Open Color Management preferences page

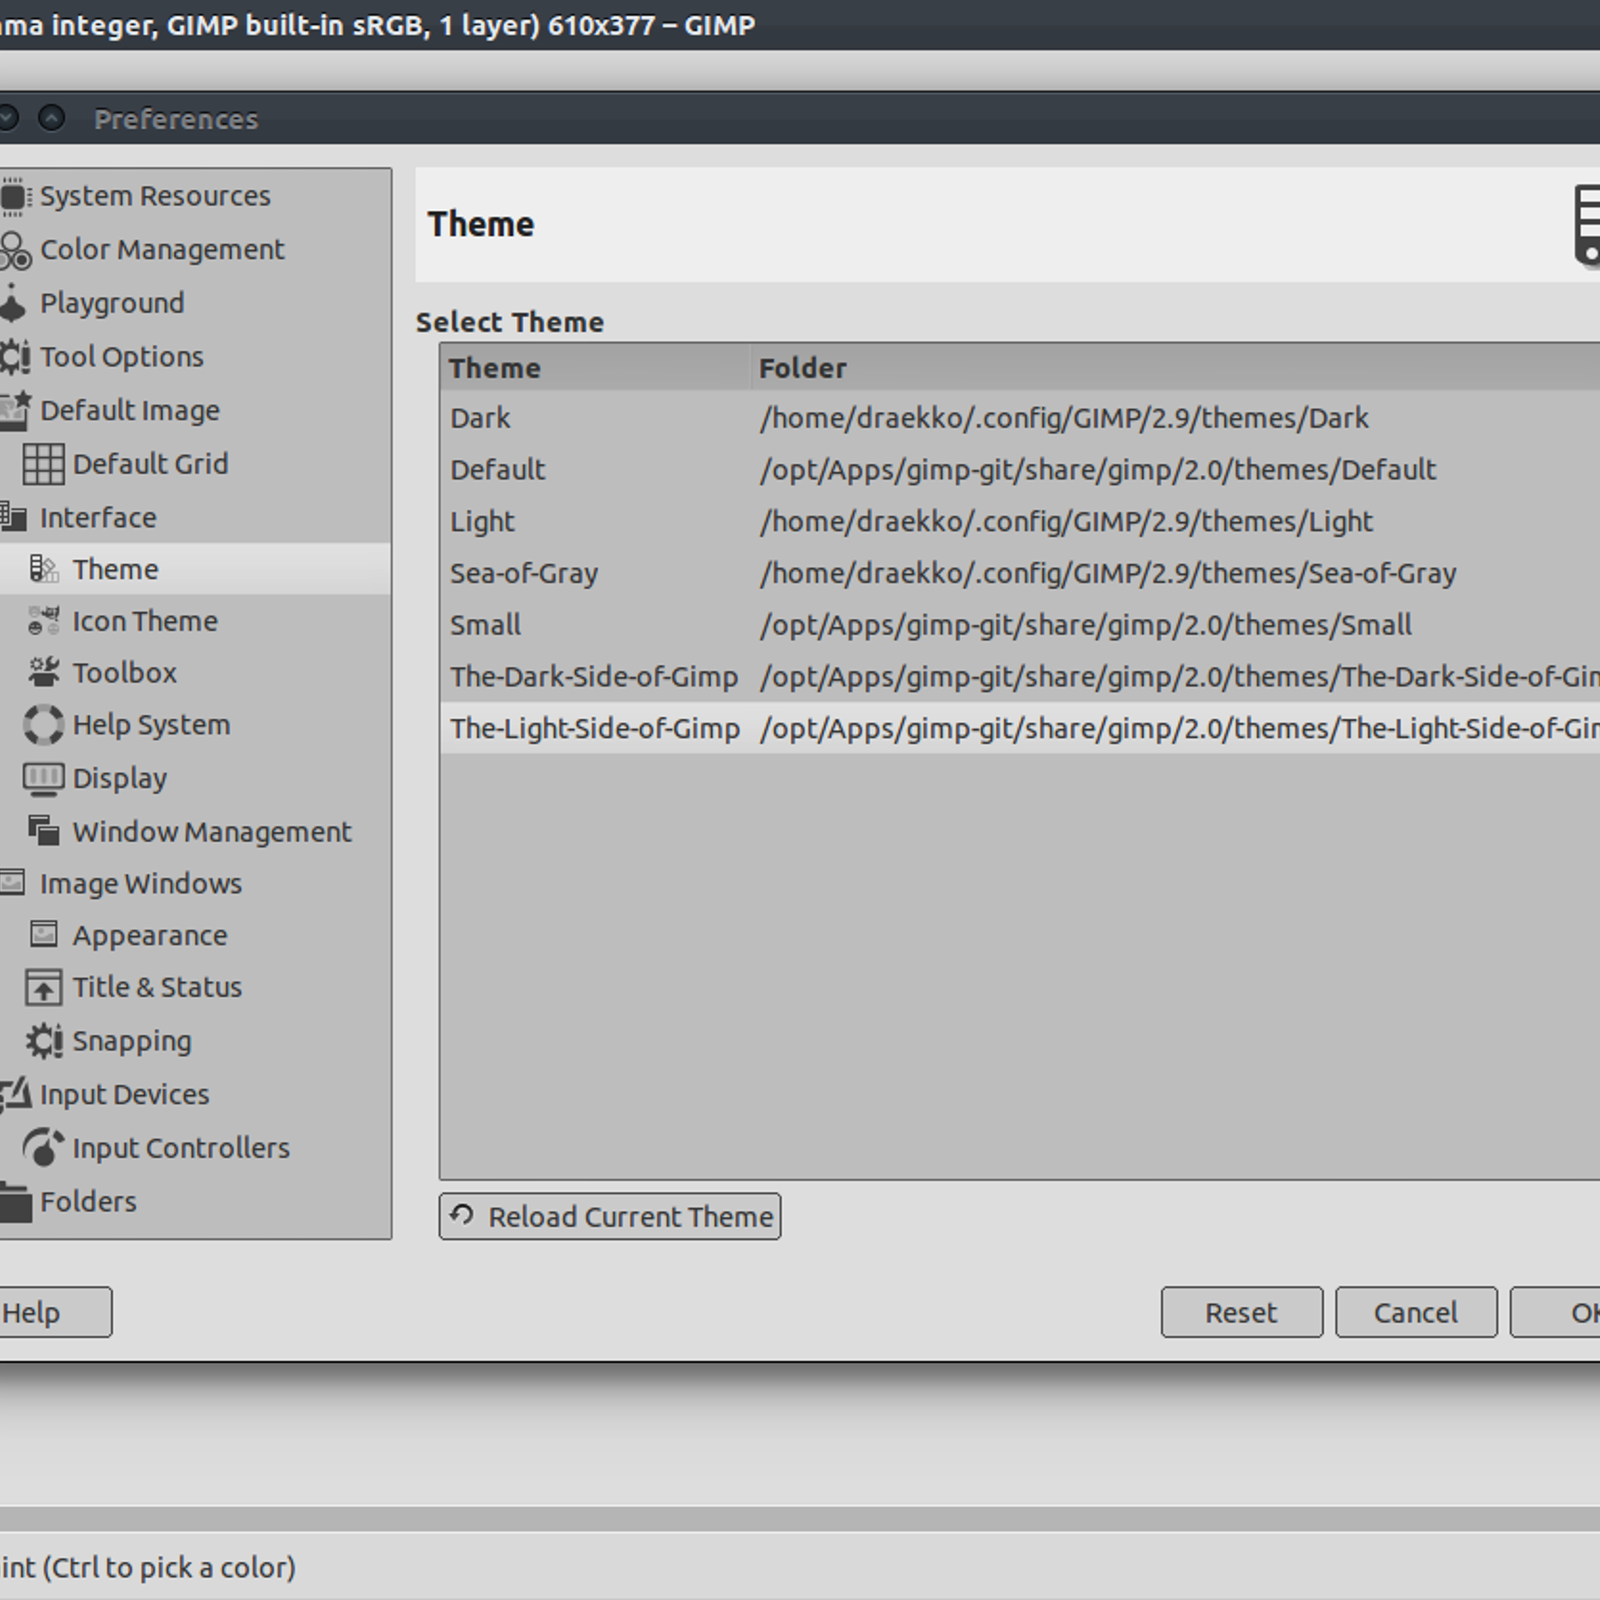point(162,250)
